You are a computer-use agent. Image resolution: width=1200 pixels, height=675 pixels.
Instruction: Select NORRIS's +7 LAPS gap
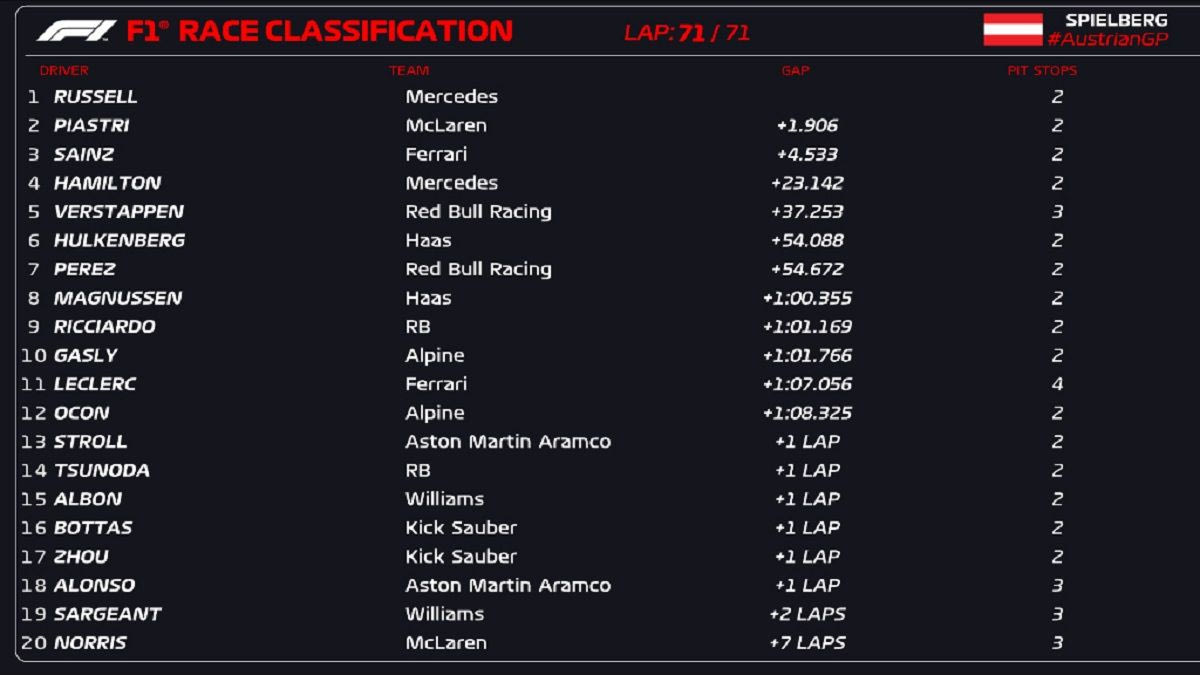pyautogui.click(x=807, y=643)
